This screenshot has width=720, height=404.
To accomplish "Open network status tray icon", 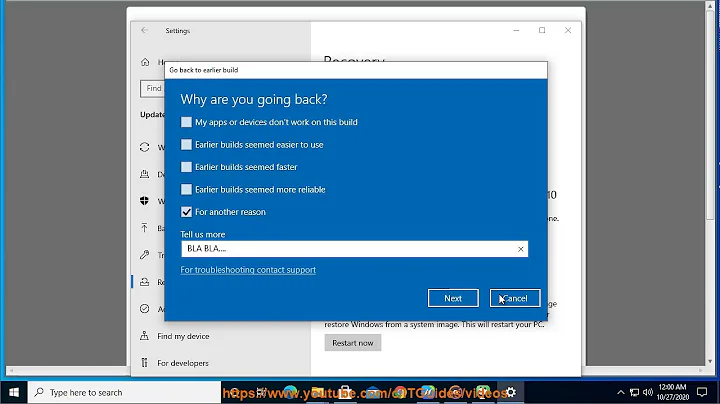I will coord(635,393).
